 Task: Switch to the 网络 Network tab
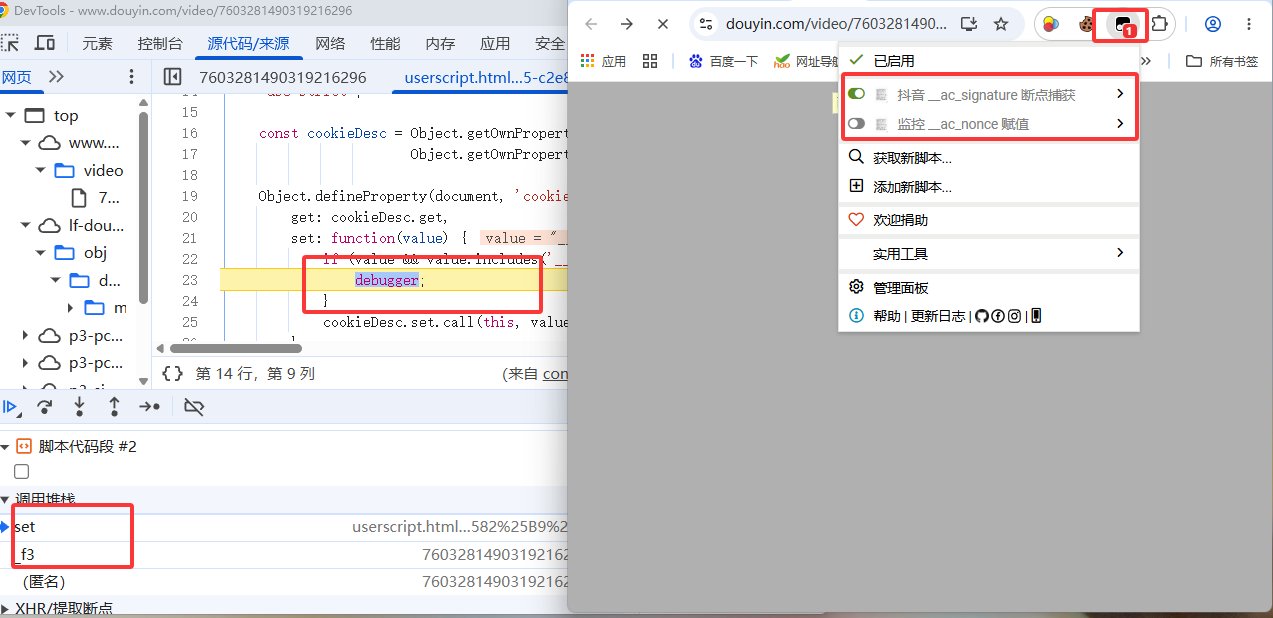click(330, 43)
